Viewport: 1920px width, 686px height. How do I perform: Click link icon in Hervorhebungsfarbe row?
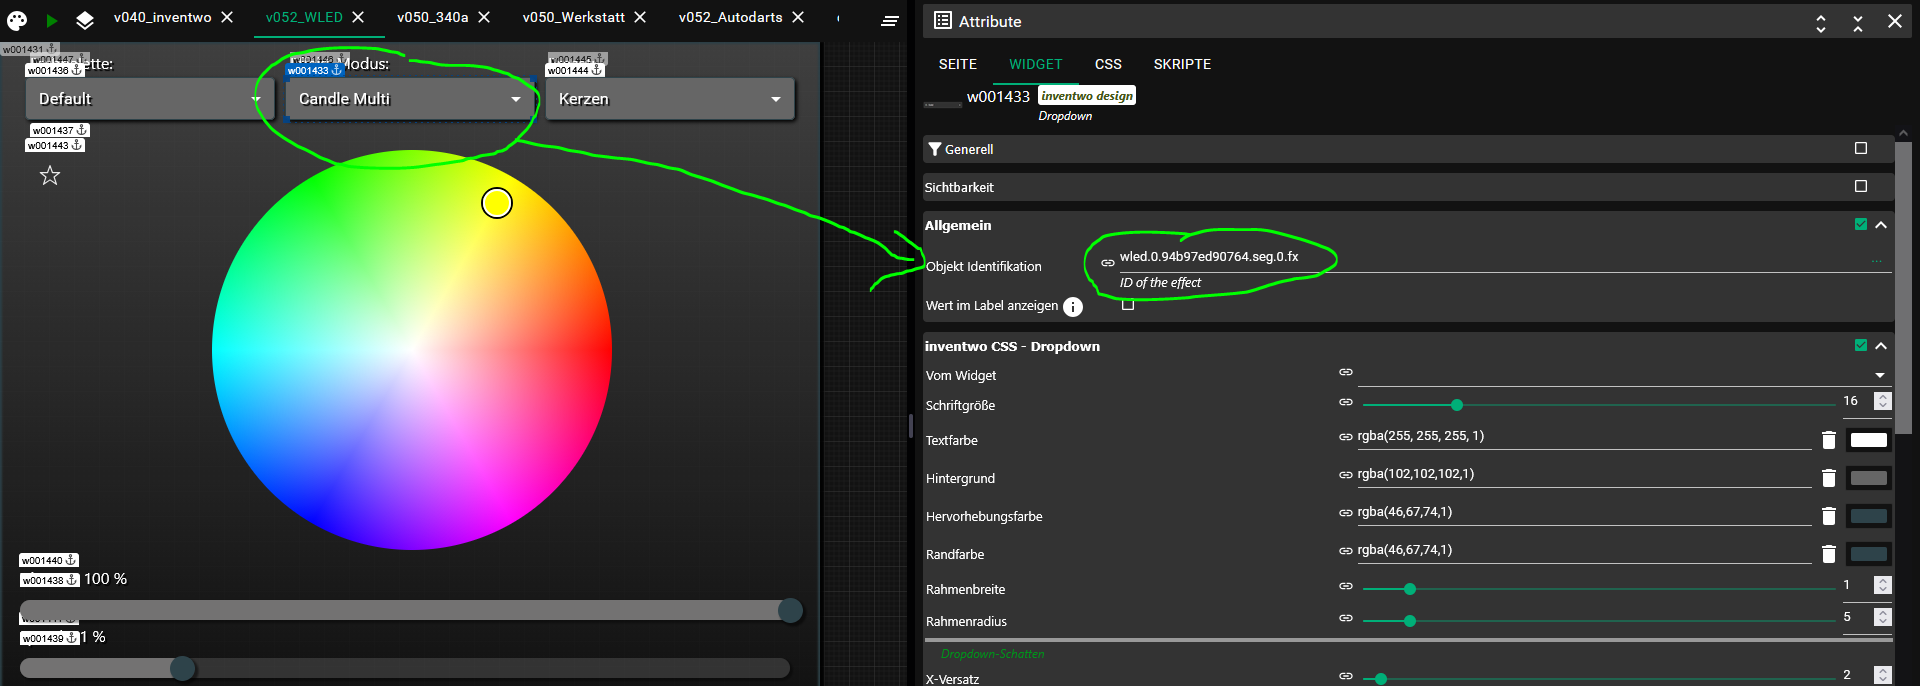(1346, 513)
